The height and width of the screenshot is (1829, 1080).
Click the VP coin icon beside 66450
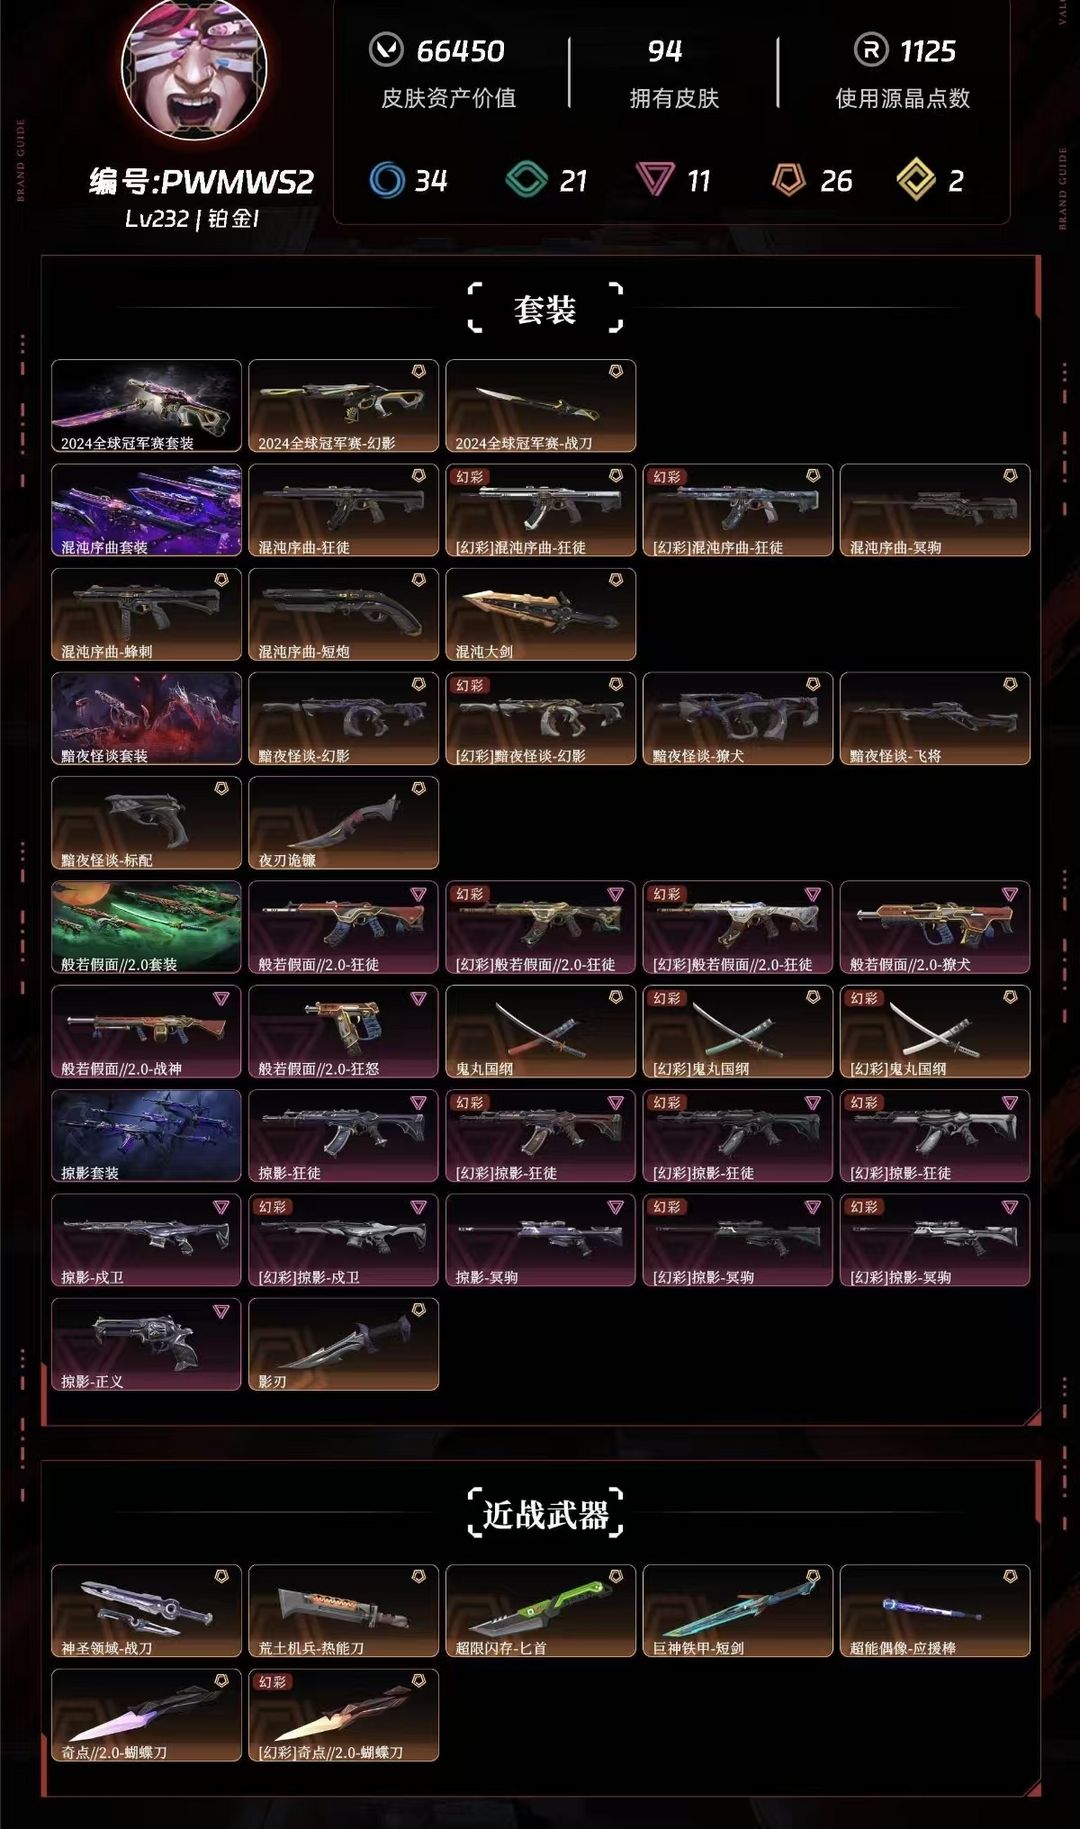pos(386,49)
